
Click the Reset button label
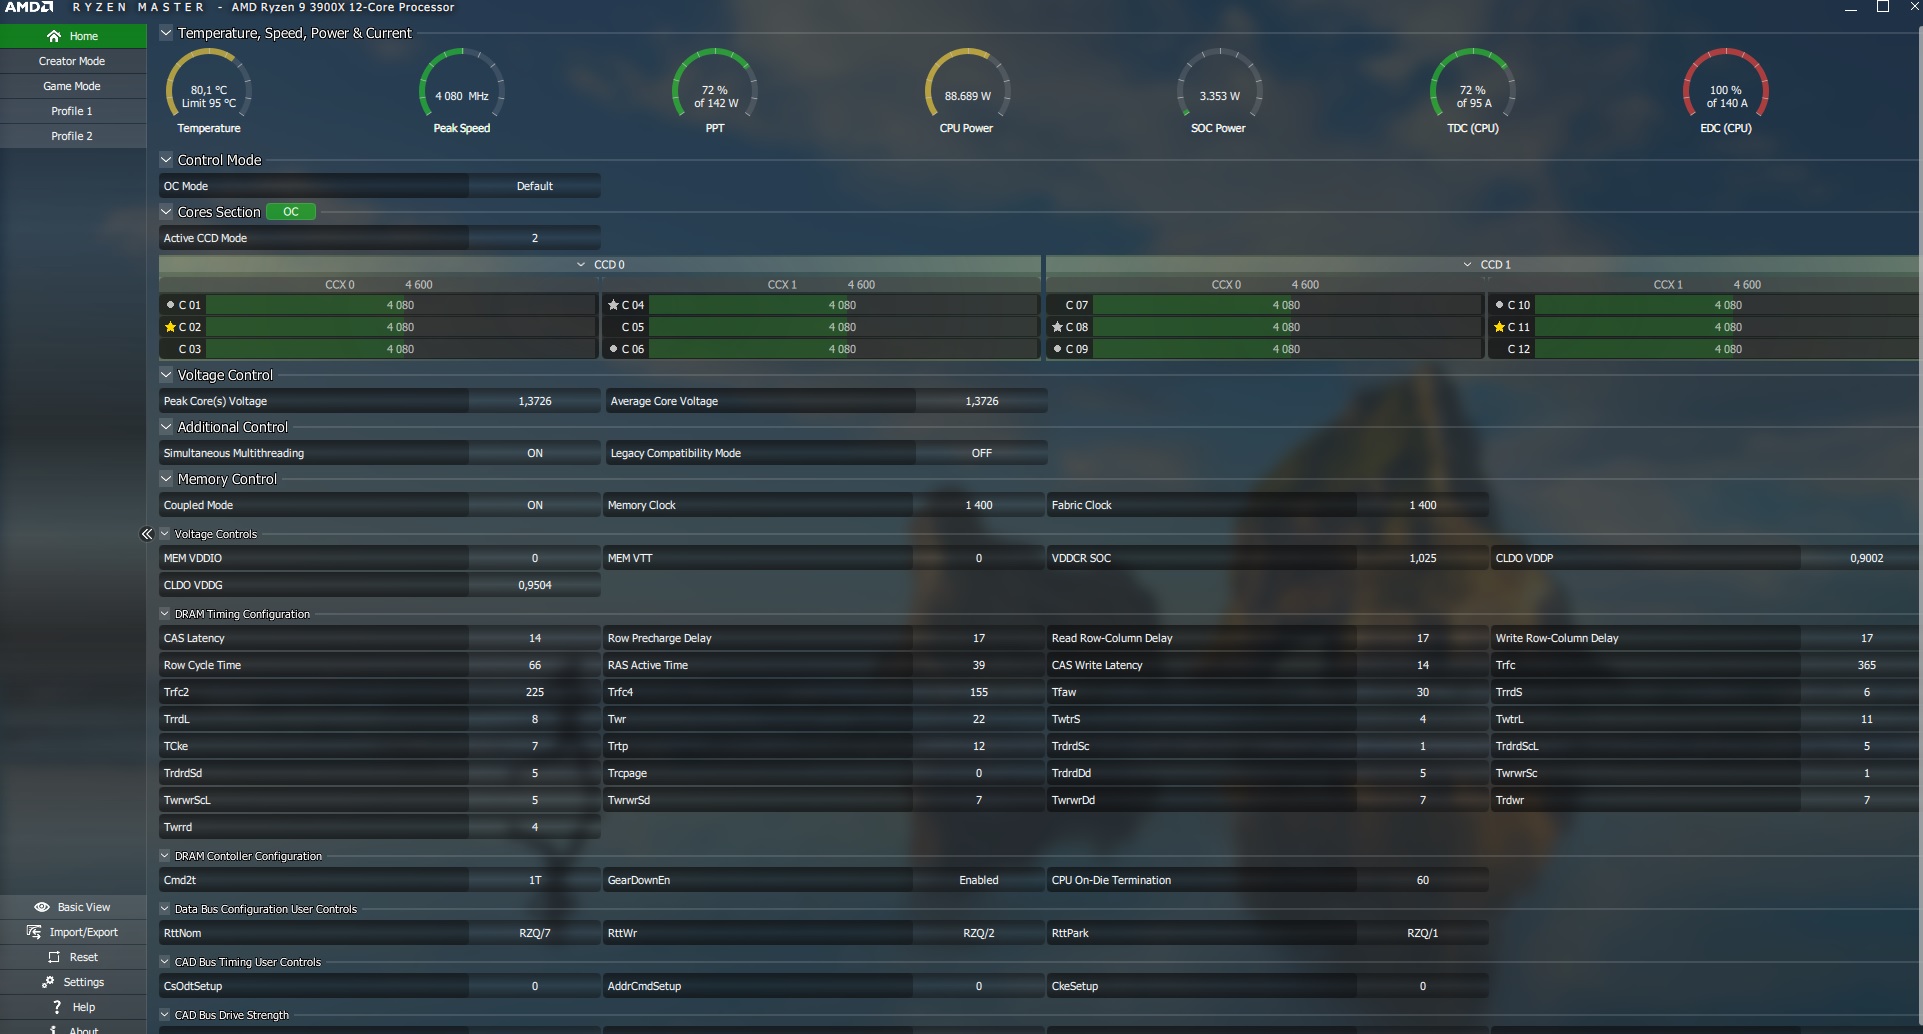click(x=84, y=957)
